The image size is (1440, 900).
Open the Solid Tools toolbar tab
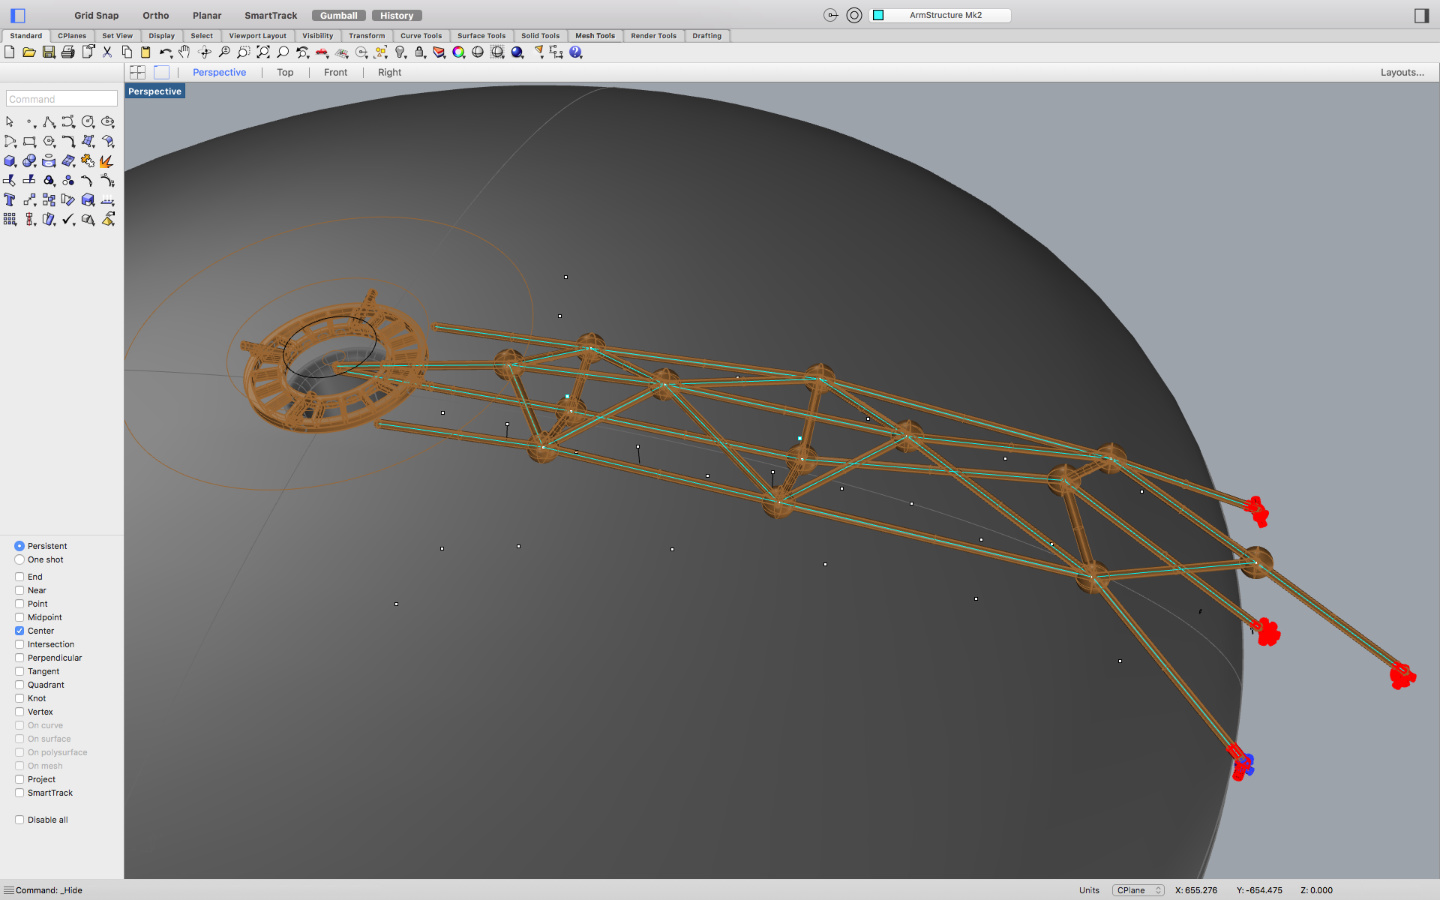click(540, 36)
